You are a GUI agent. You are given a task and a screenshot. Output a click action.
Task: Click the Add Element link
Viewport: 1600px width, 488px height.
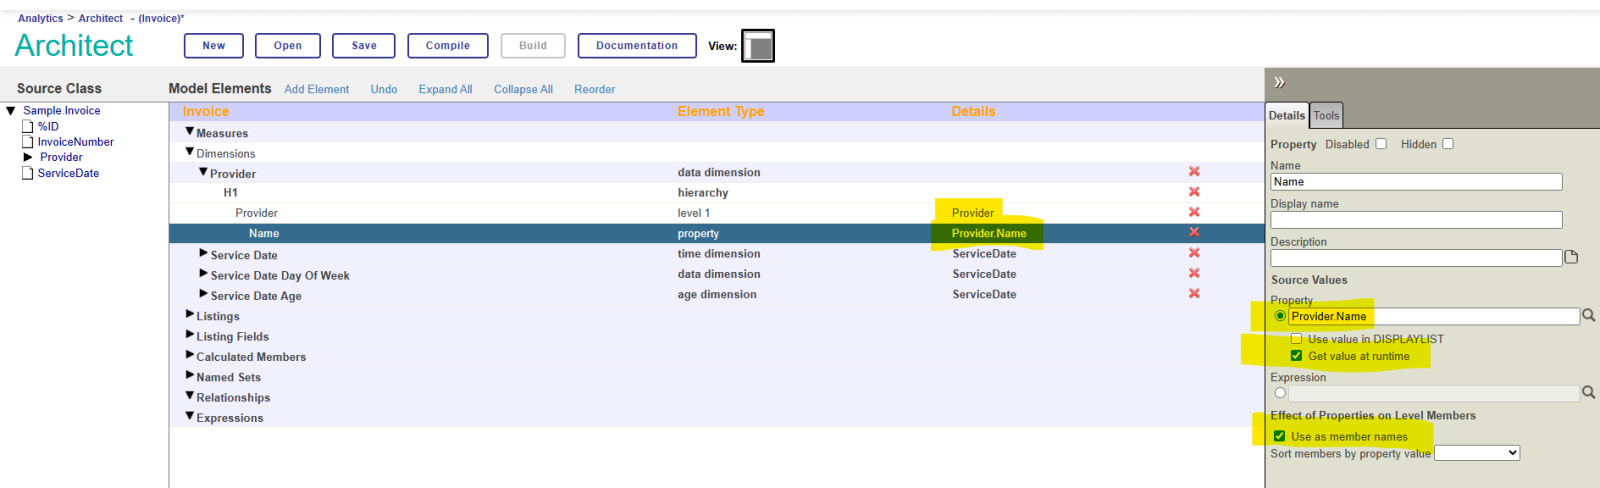pyautogui.click(x=316, y=89)
